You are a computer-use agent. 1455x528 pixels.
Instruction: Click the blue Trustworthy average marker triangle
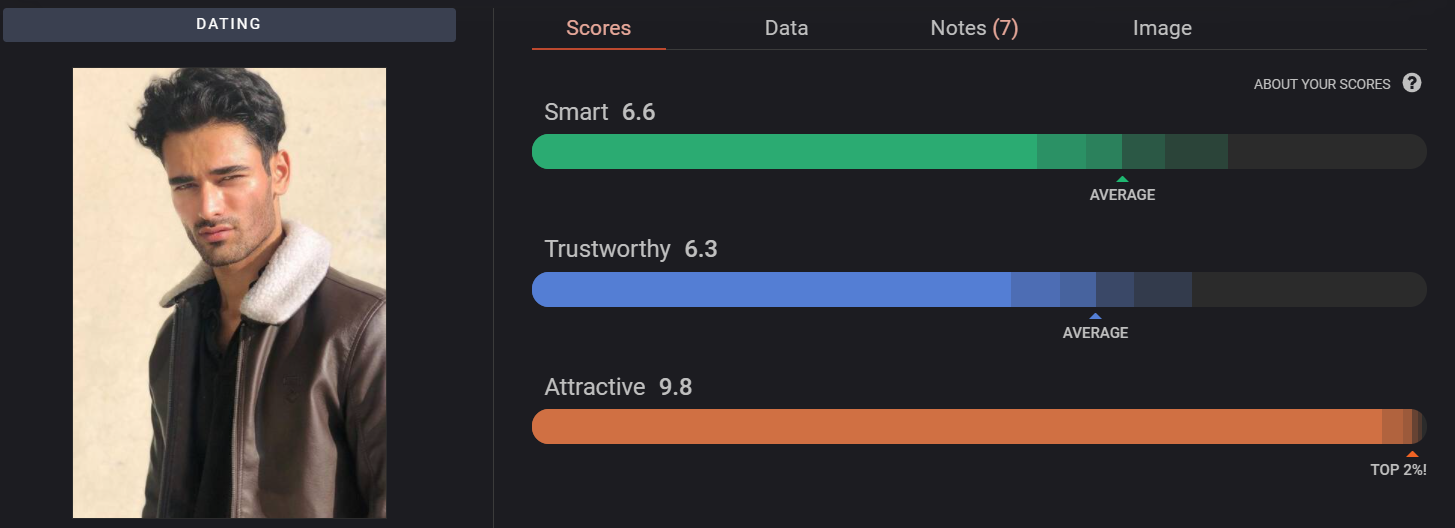pyautogui.click(x=1095, y=317)
